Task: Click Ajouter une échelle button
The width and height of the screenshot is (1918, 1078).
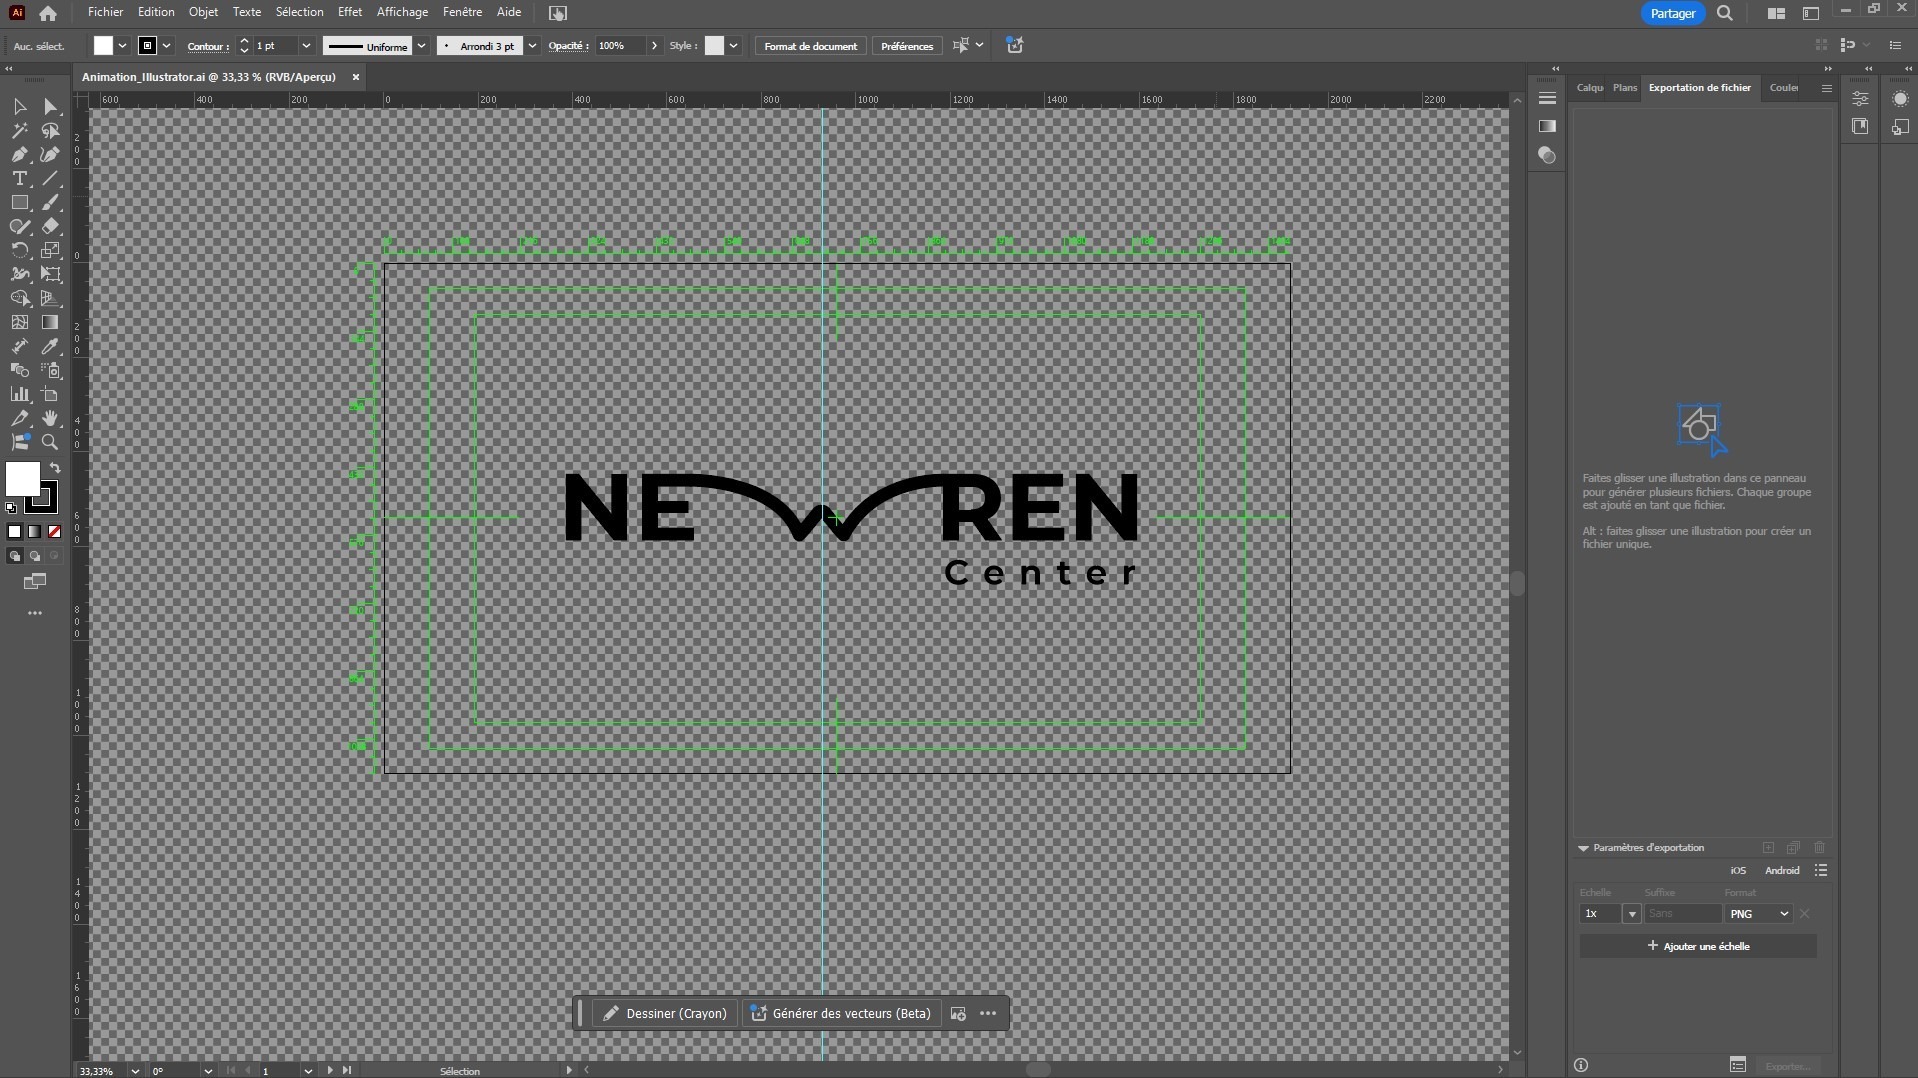Action: 1697,946
